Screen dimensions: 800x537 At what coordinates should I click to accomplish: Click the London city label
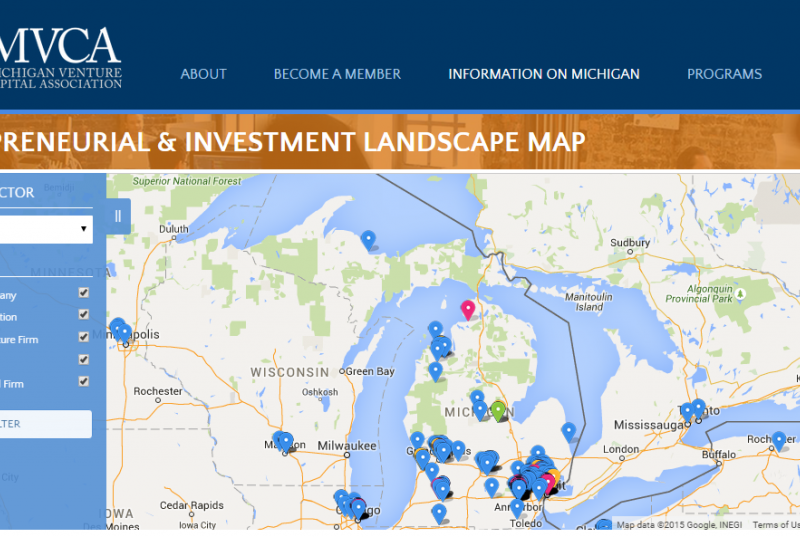point(621,449)
